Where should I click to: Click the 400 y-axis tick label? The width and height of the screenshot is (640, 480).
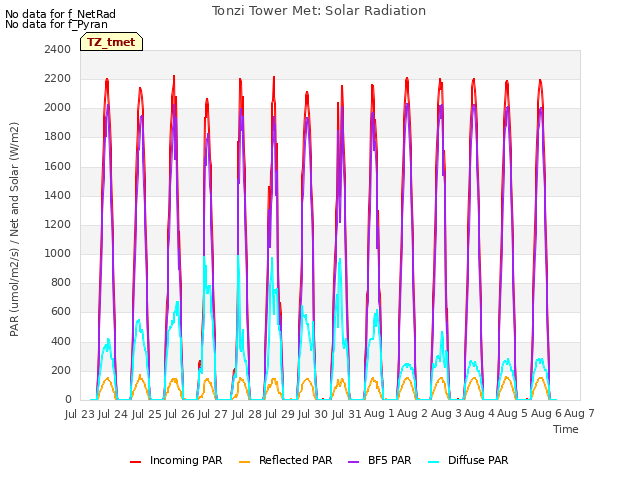[x=61, y=341]
